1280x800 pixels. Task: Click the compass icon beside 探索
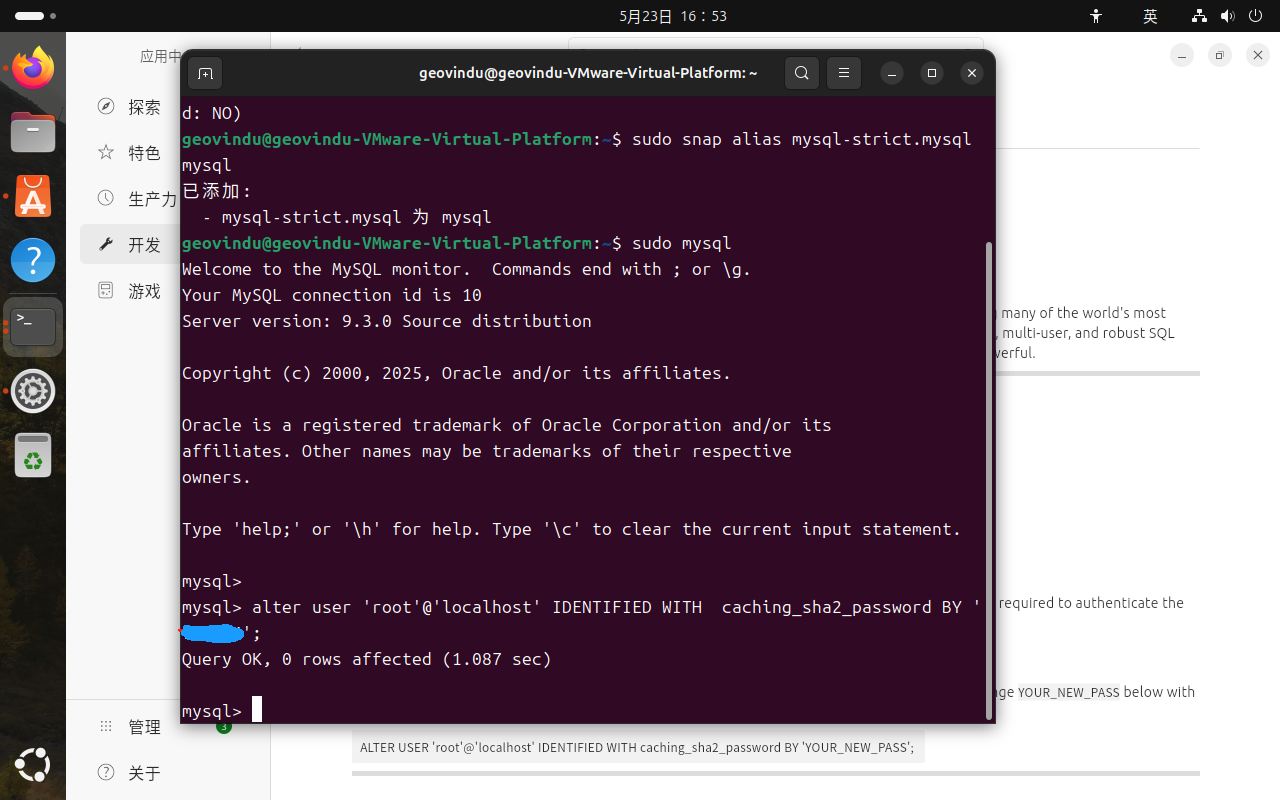(x=106, y=106)
